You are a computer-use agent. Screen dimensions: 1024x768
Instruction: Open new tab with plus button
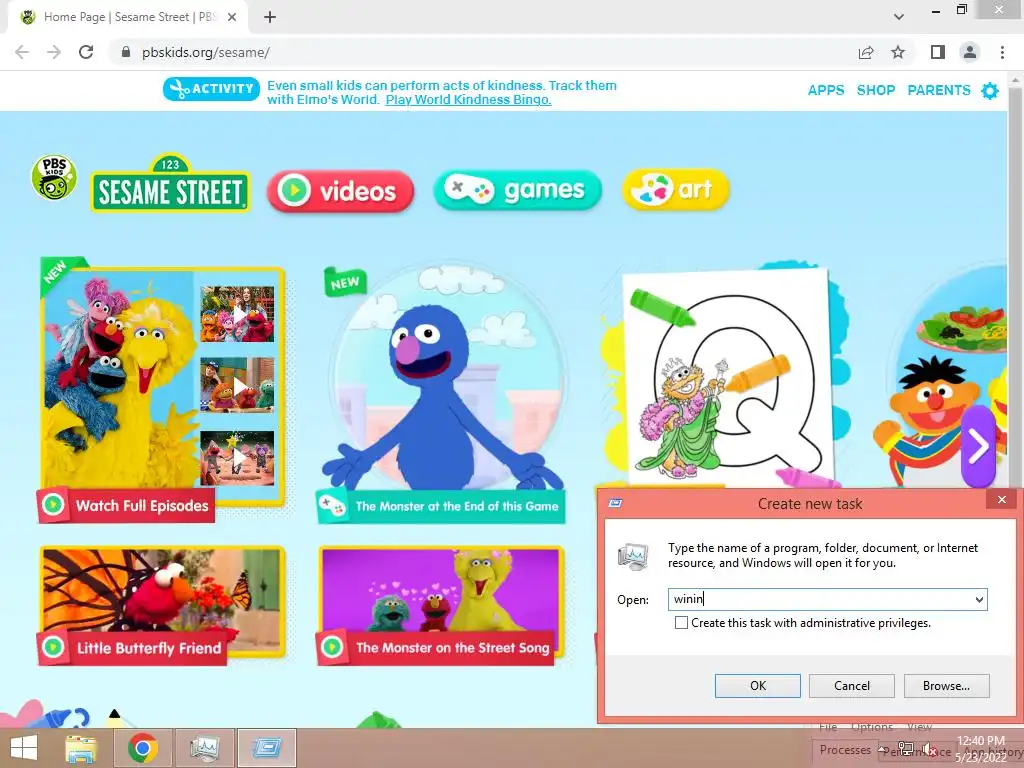(x=270, y=17)
